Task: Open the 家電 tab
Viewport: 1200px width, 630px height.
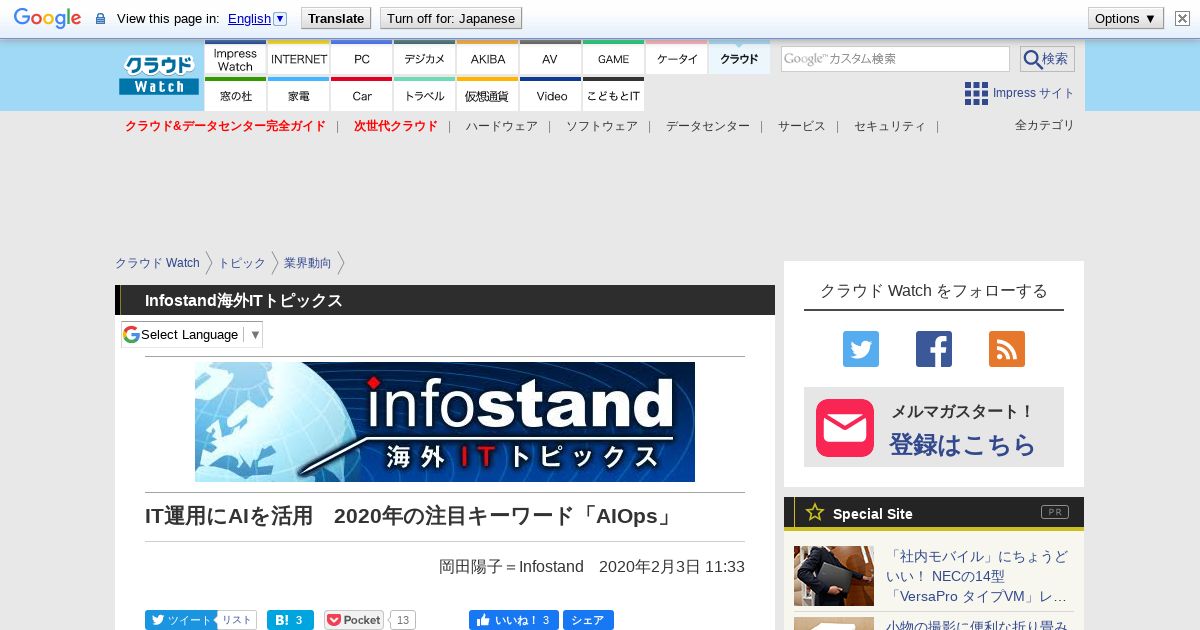Action: pyautogui.click(x=299, y=95)
